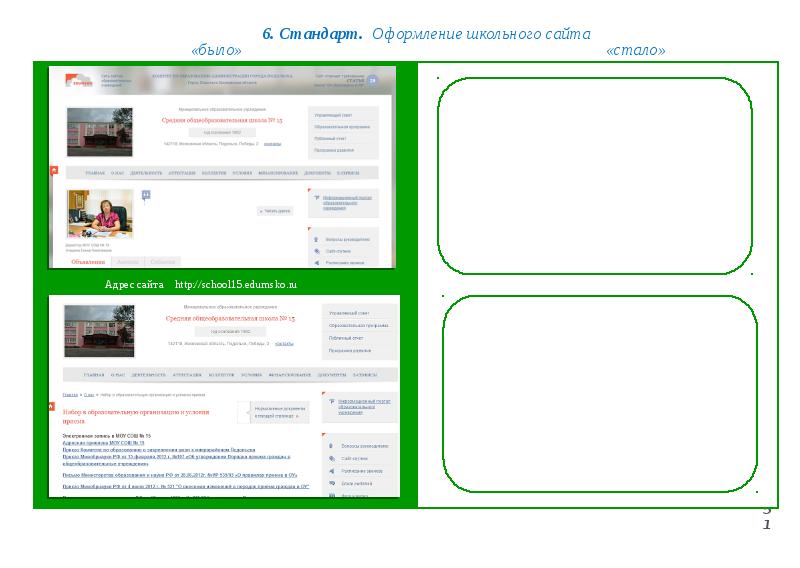Open ДОКУМЕНТЫ menu in bottom screenshot
The height and width of the screenshot is (568, 800).
[332, 375]
